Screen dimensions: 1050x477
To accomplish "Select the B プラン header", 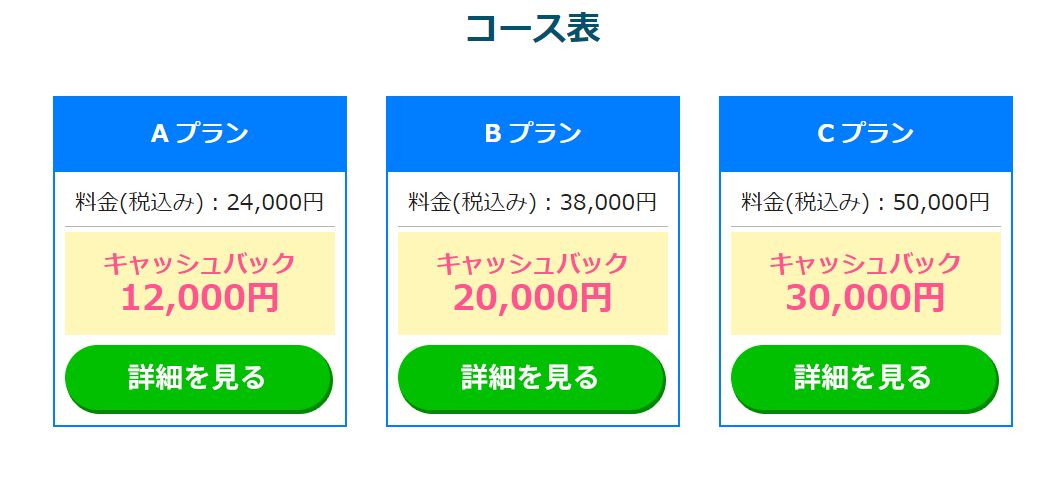I will pyautogui.click(x=533, y=133).
